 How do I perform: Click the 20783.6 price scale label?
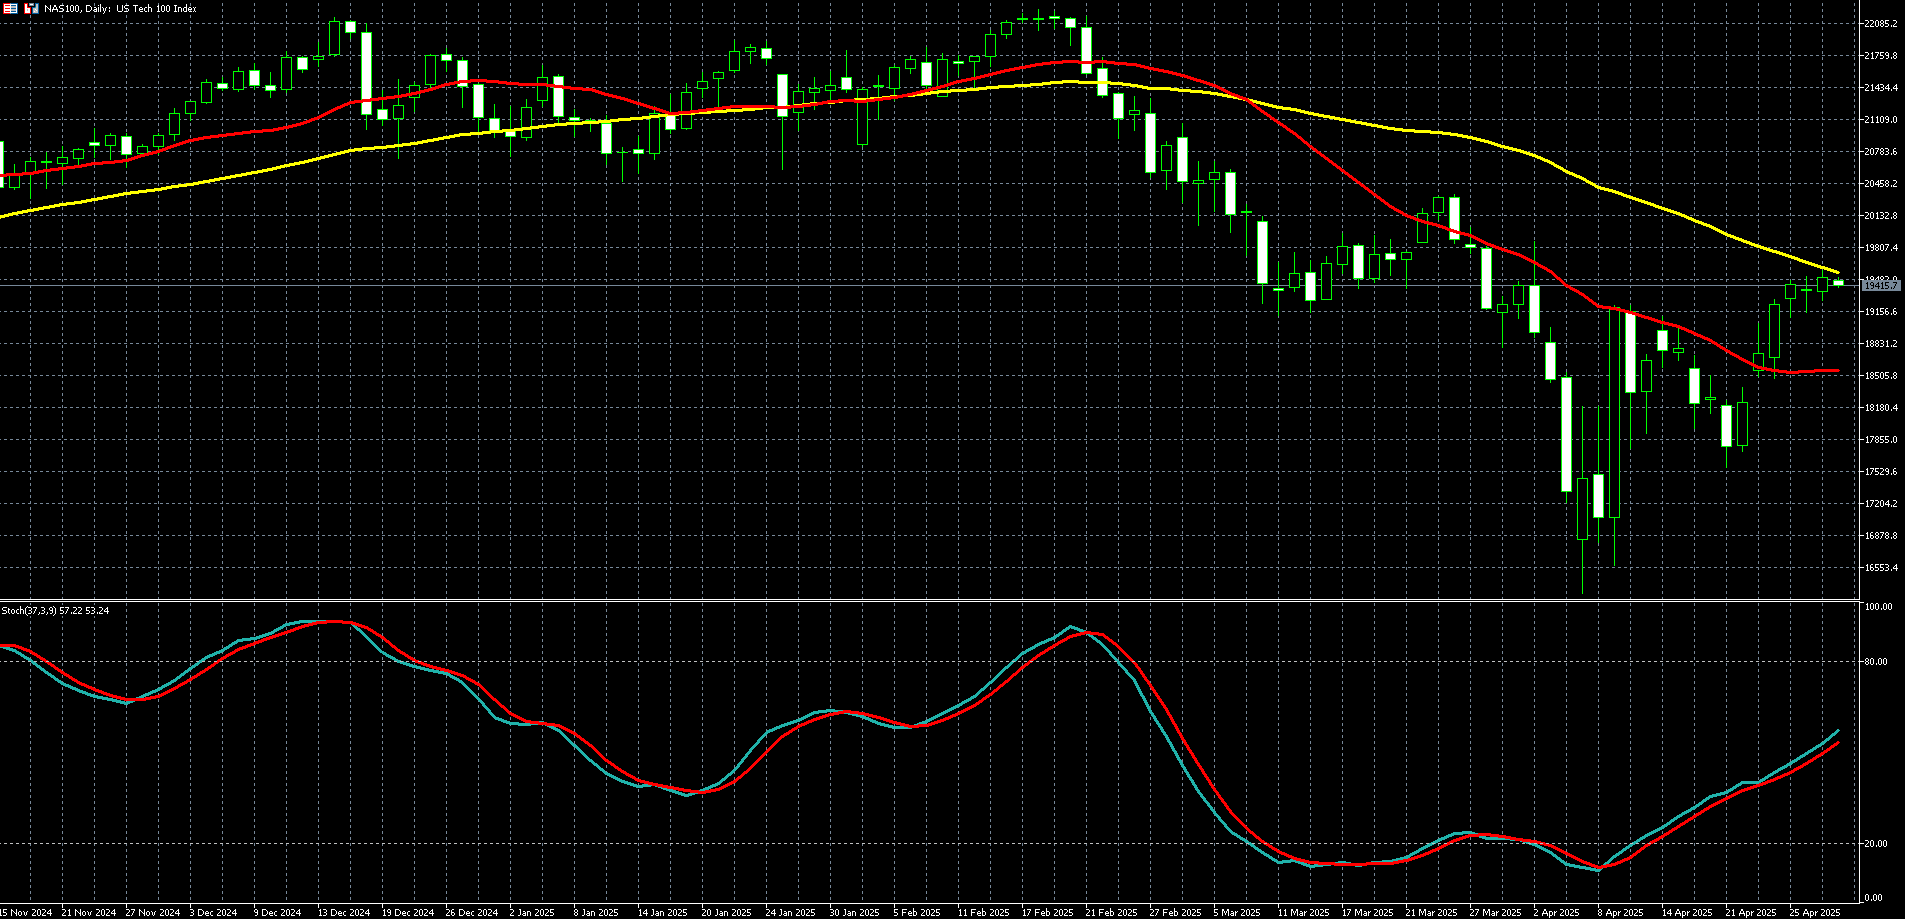point(1881,152)
